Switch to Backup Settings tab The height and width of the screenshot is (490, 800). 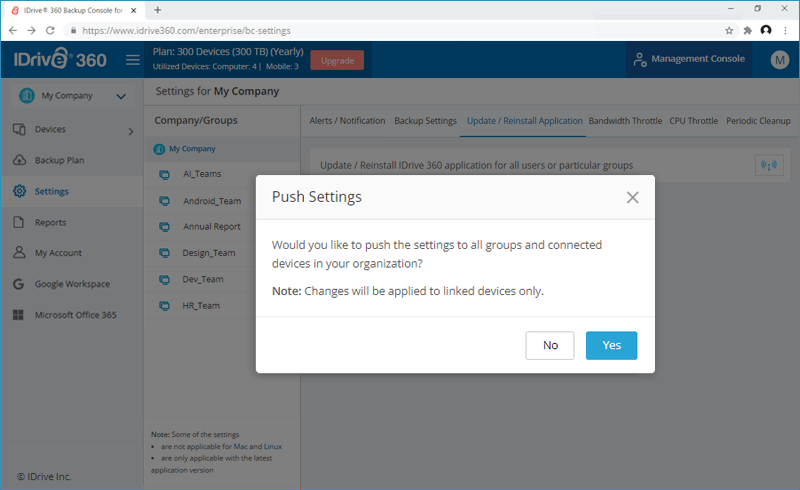(425, 121)
